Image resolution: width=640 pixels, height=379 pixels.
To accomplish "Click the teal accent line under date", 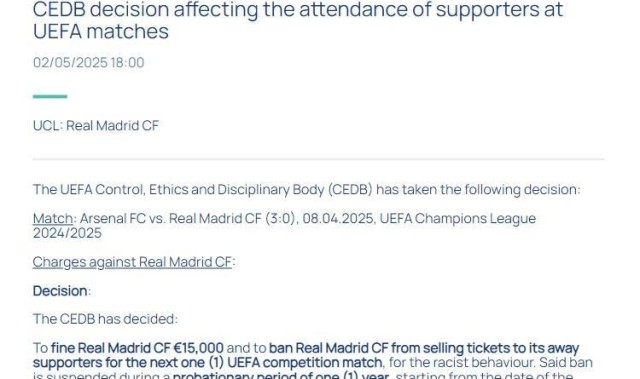I will coord(50,96).
